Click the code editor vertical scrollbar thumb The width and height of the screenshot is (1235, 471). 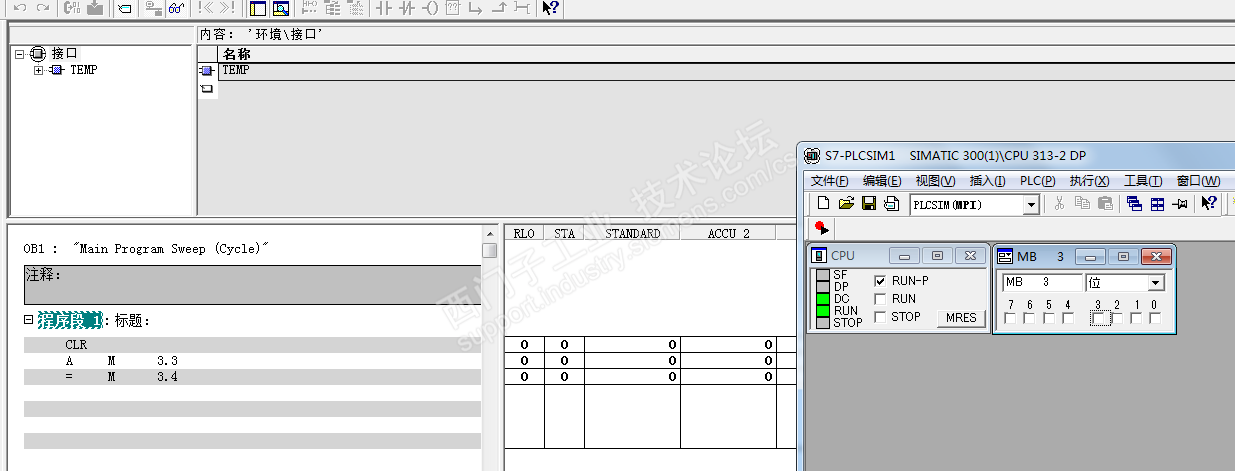[x=489, y=250]
